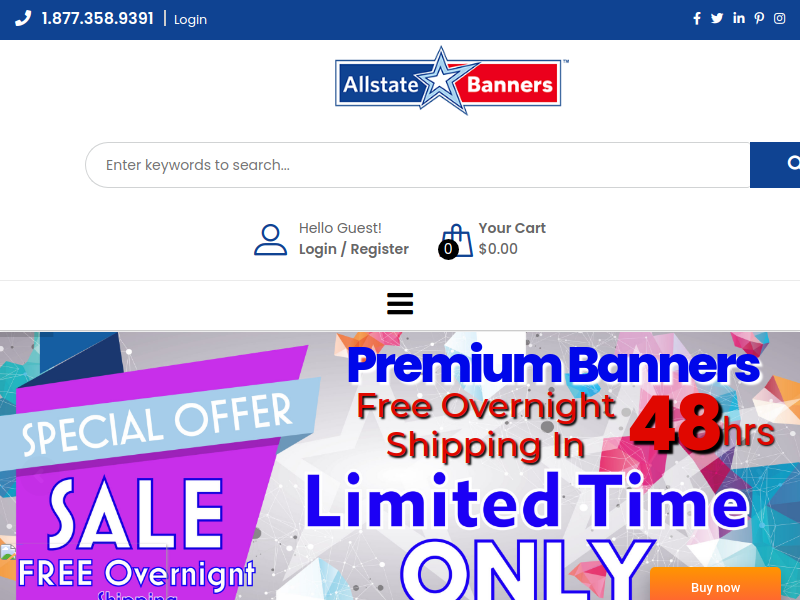Open the Pinterest social icon
The height and width of the screenshot is (600, 800).
759,19
